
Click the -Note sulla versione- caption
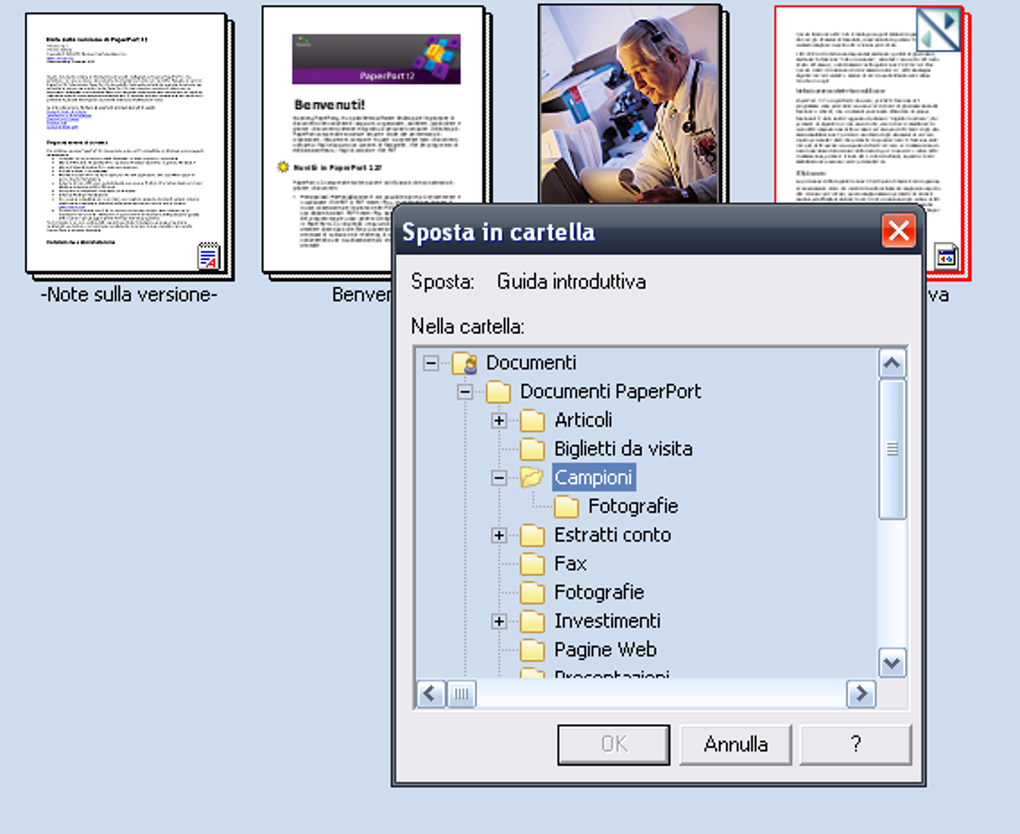coord(129,295)
